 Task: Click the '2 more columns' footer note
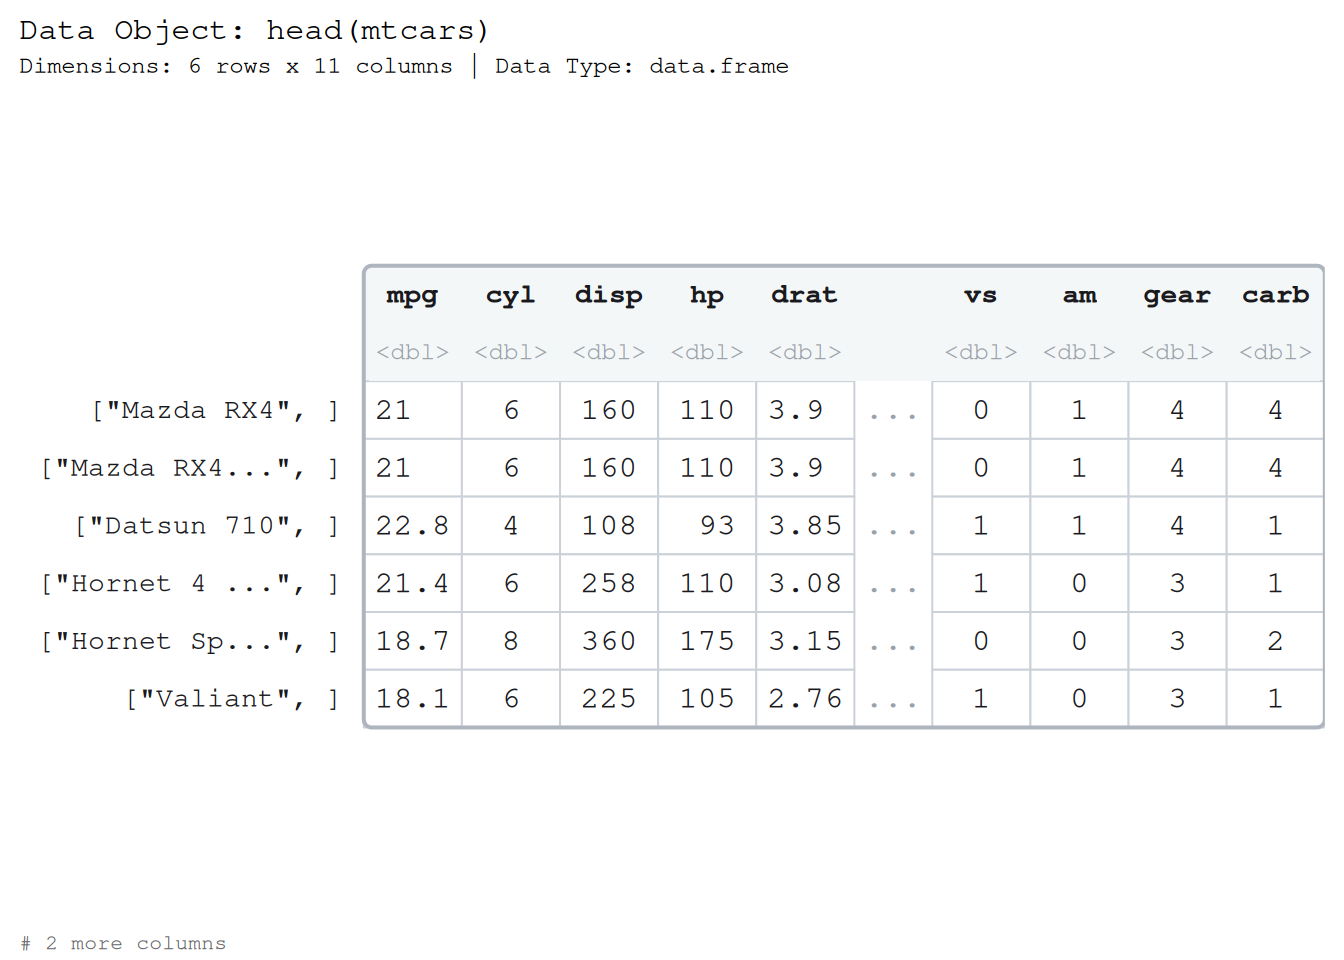click(123, 943)
